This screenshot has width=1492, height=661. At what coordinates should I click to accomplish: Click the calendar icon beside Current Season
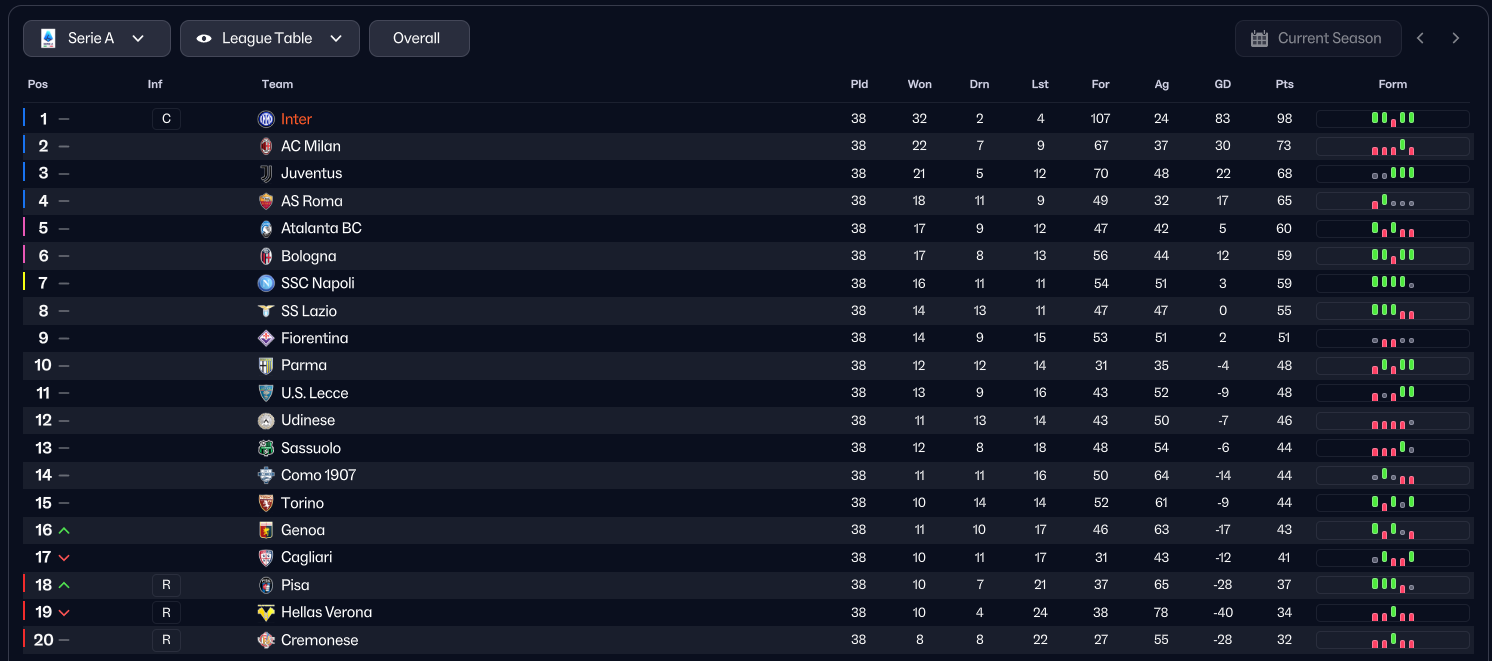(1259, 39)
